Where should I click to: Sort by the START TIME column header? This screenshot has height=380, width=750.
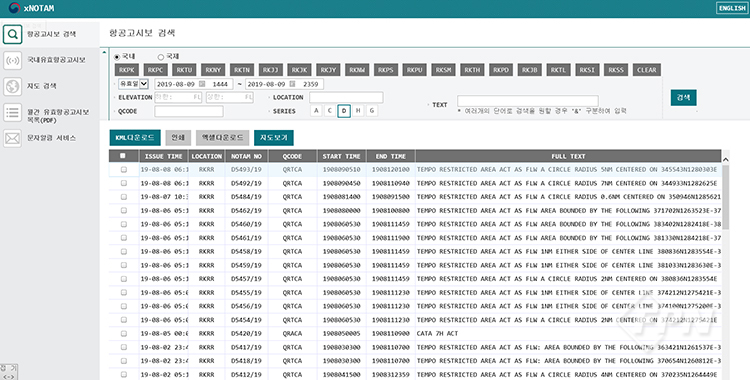pyautogui.click(x=342, y=156)
